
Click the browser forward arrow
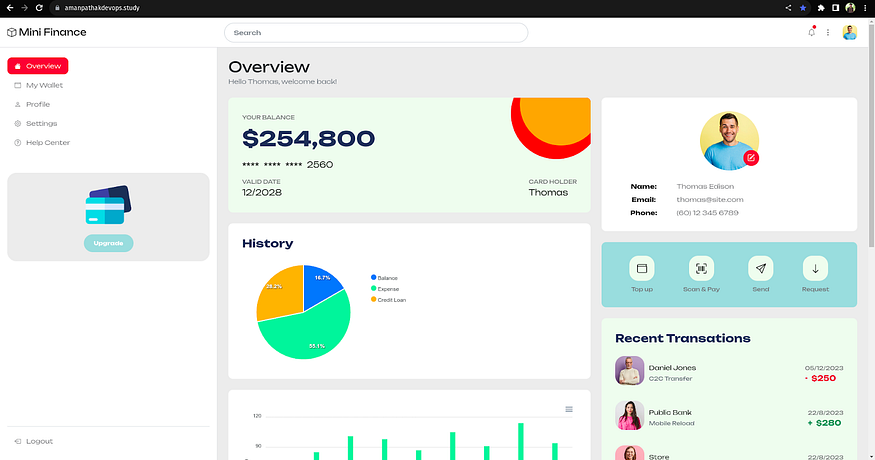(24, 8)
